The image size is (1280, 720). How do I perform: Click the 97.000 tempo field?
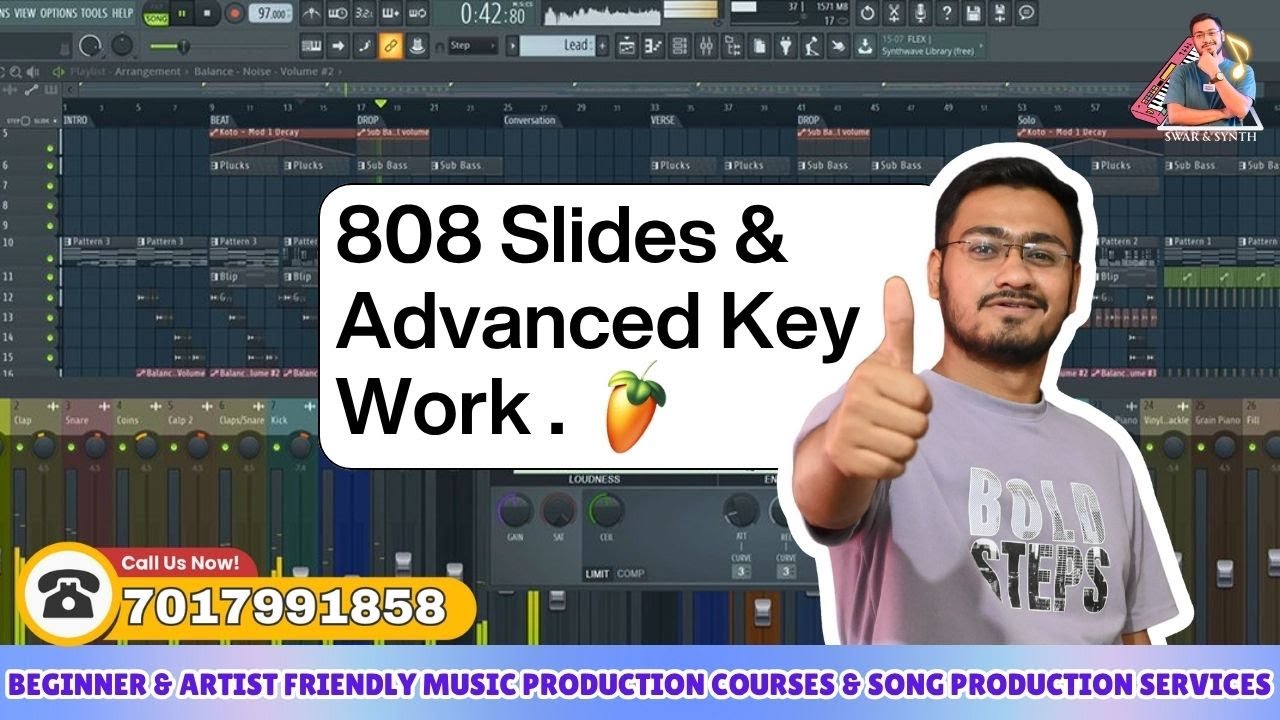(271, 14)
